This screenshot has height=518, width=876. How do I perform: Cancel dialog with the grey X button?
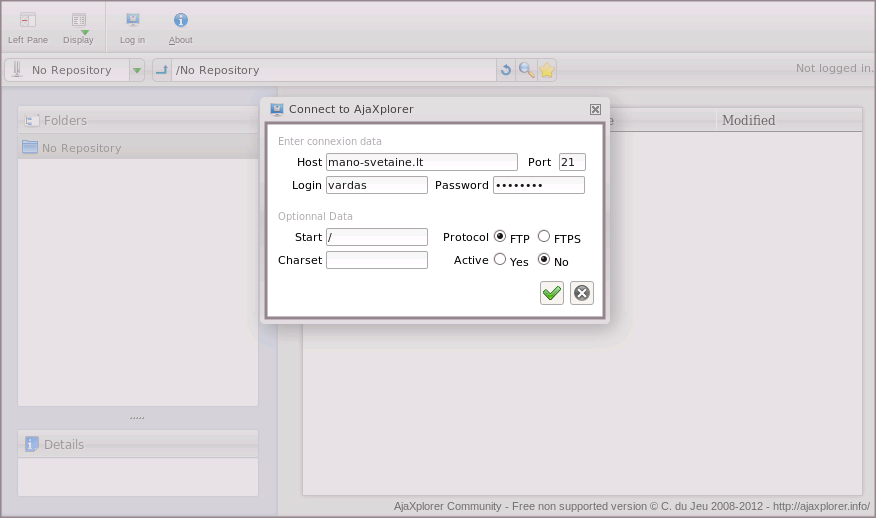582,292
